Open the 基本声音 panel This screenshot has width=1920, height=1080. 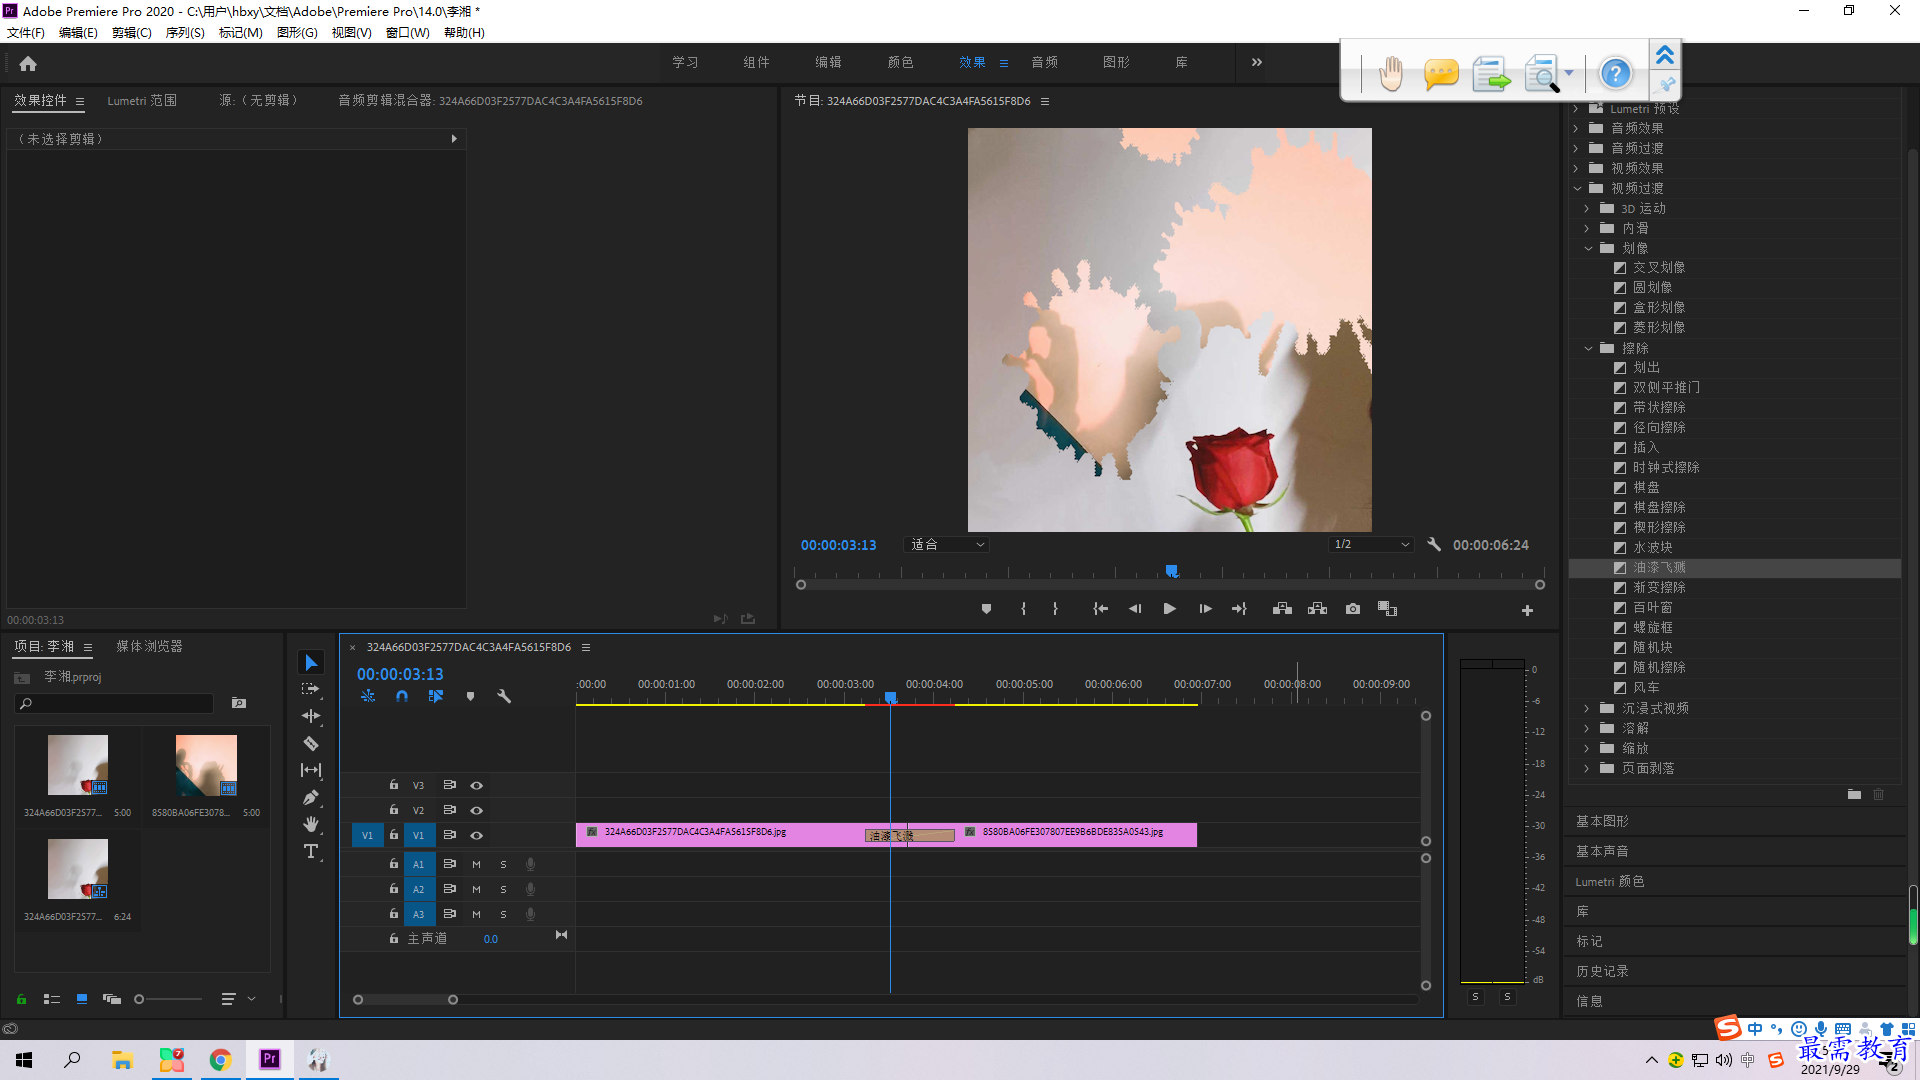pyautogui.click(x=1603, y=851)
